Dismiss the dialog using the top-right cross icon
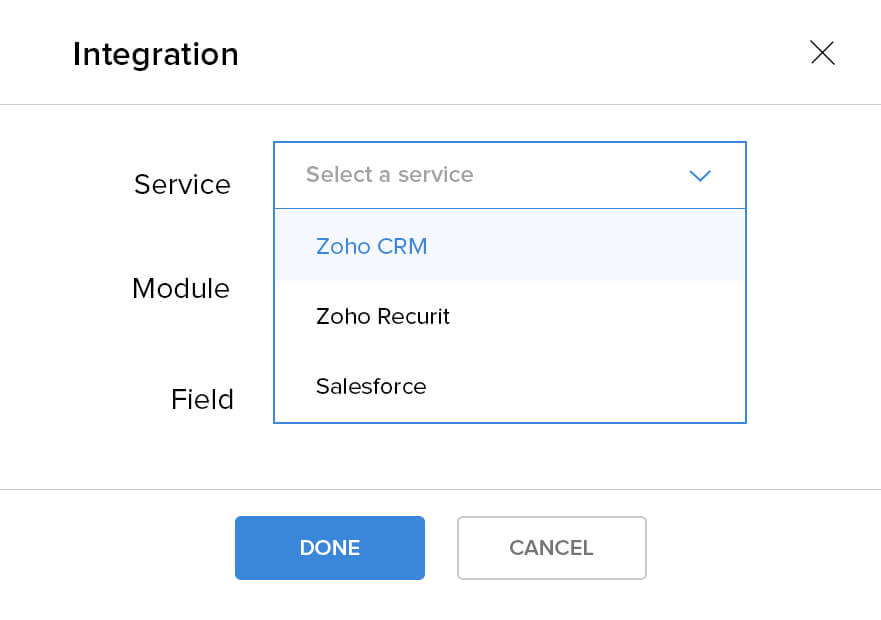 coord(822,53)
